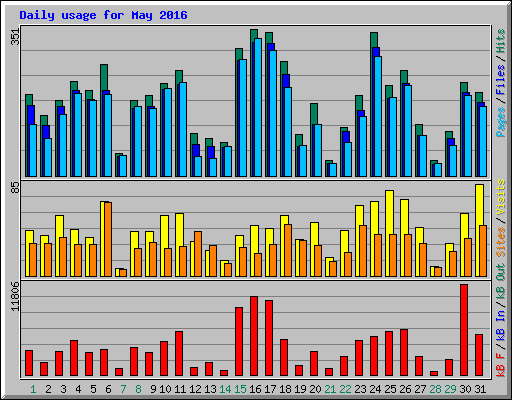Select day 24 on the x-axis
Screen dimensions: 512x400
[375, 389]
